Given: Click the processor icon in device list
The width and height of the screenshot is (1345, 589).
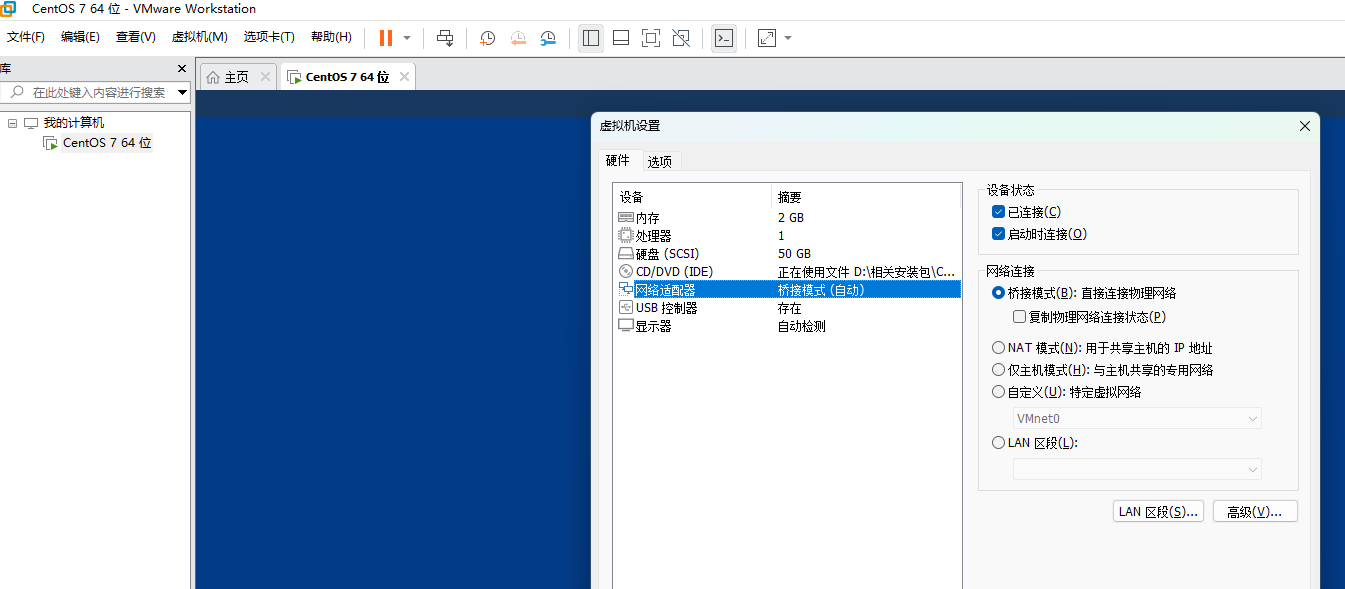Looking at the screenshot, I should (626, 236).
